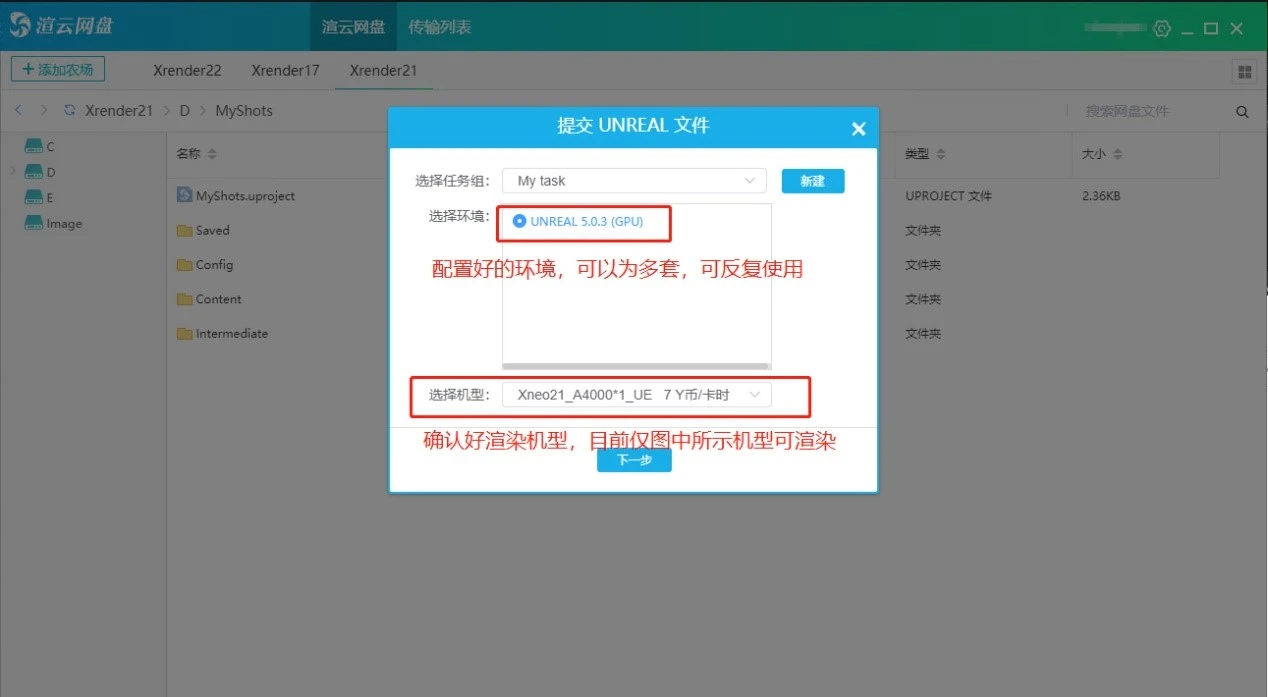Select the C drive icon in sidebar
Image resolution: width=1268 pixels, height=697 pixels.
(34, 146)
